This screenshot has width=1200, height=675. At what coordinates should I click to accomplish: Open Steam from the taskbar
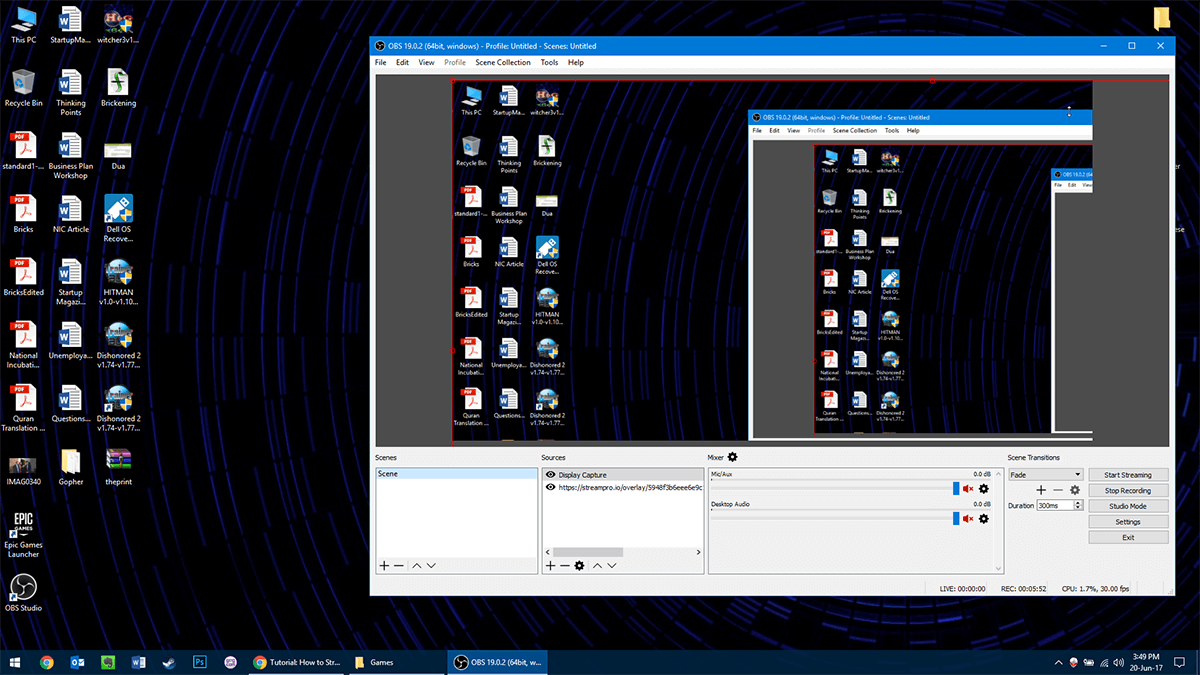pos(168,662)
